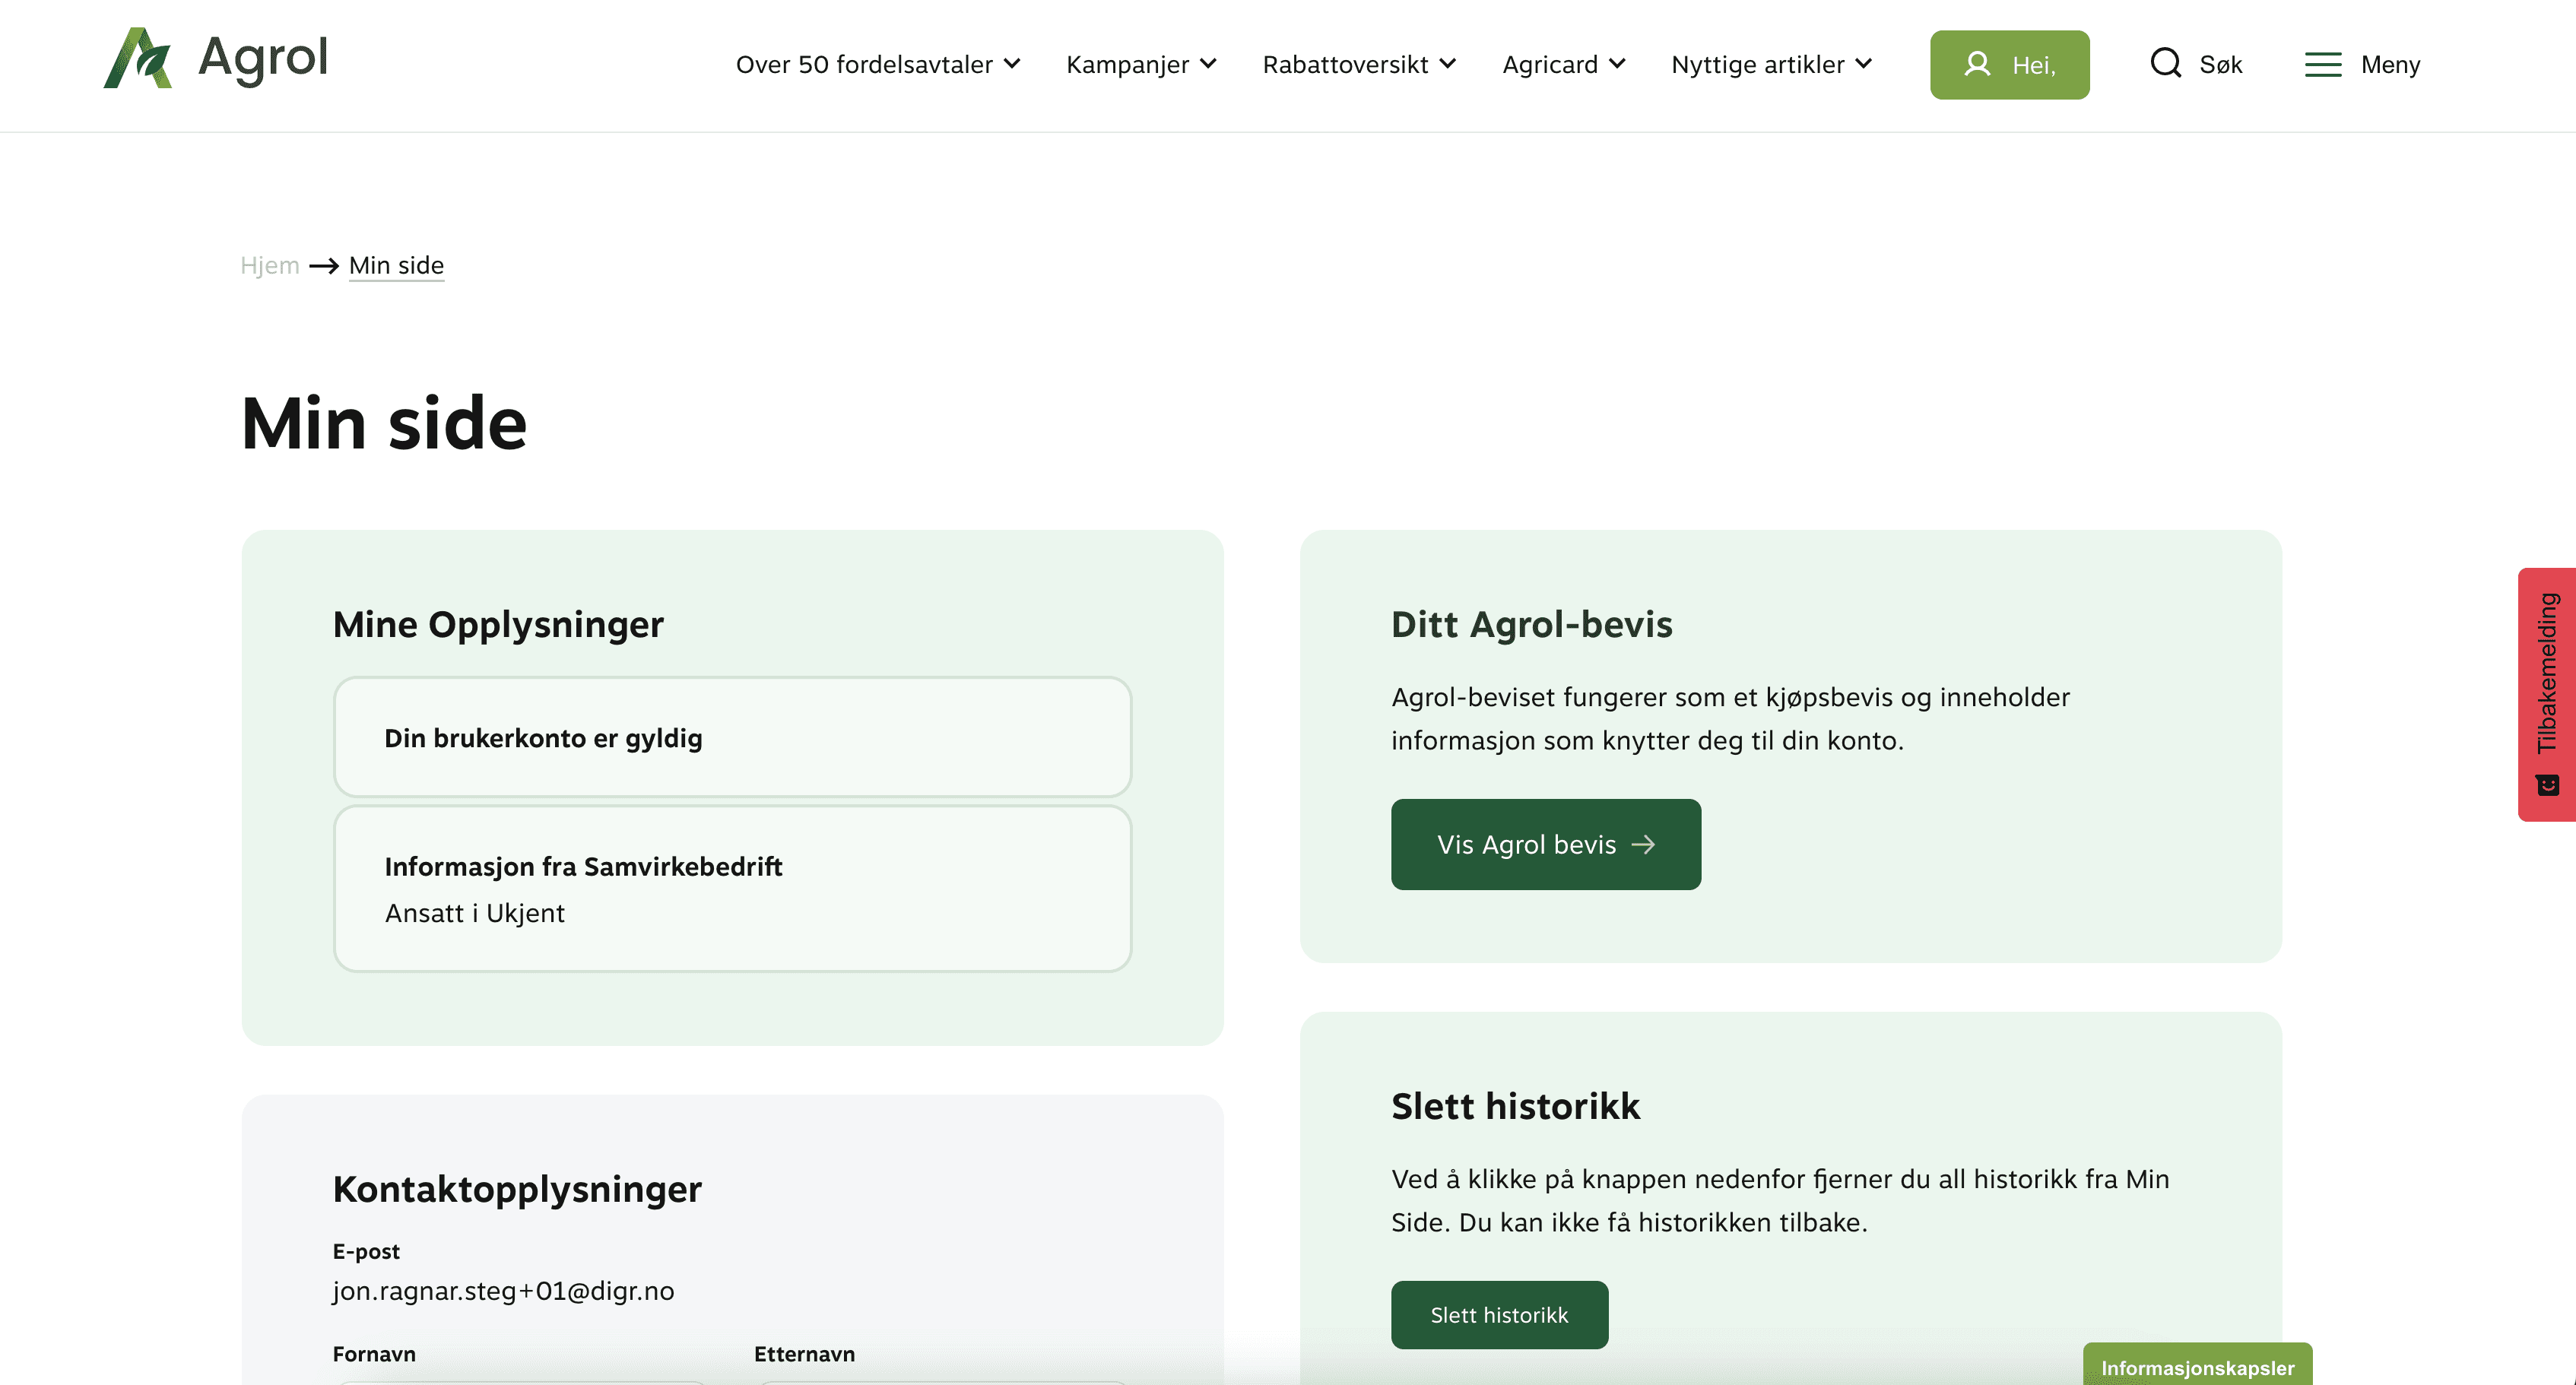The image size is (2576, 1385).
Task: Click the Informasjon fra Samvirkebedrift heading
Action: point(583,866)
